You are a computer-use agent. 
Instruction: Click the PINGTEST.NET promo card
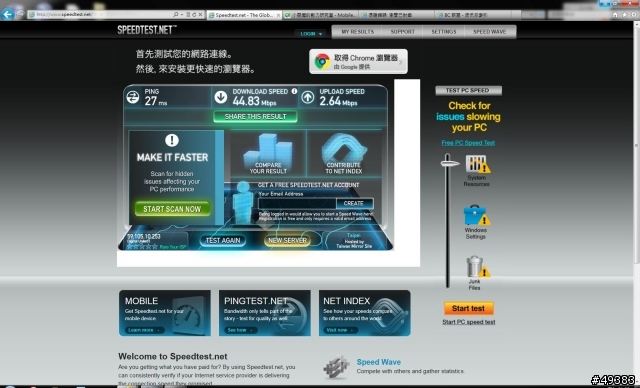(265, 313)
